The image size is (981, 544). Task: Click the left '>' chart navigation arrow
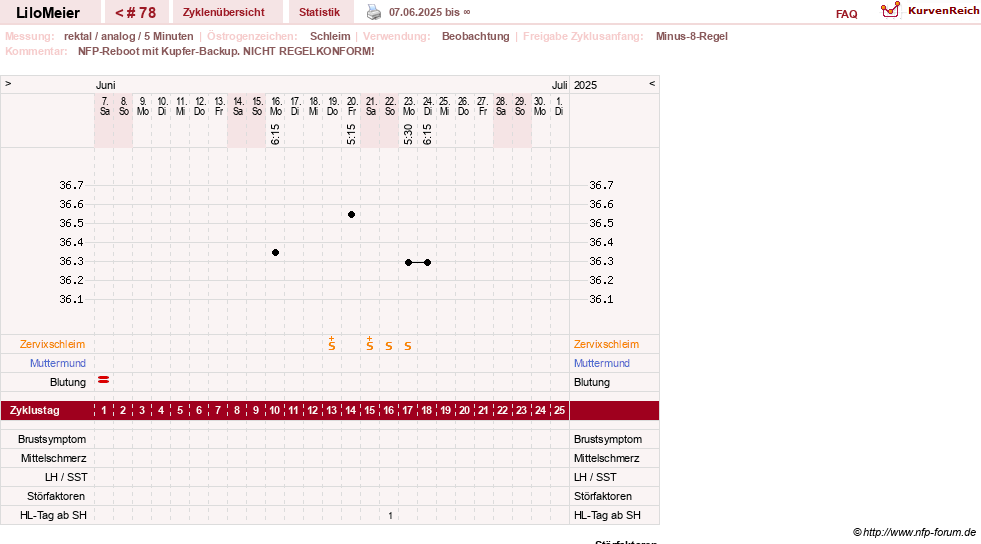click(x=8, y=83)
